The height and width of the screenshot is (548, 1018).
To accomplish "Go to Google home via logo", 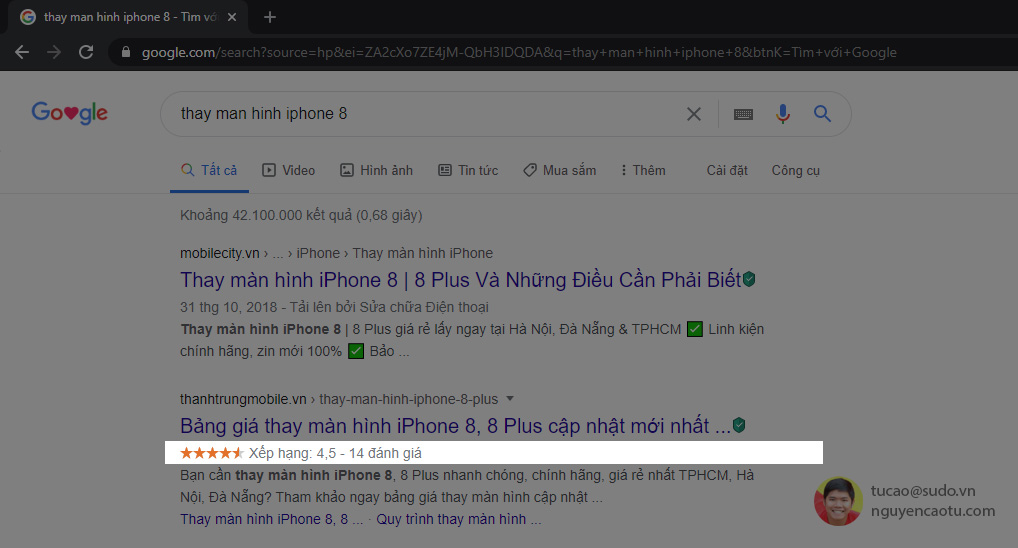I will tap(69, 113).
